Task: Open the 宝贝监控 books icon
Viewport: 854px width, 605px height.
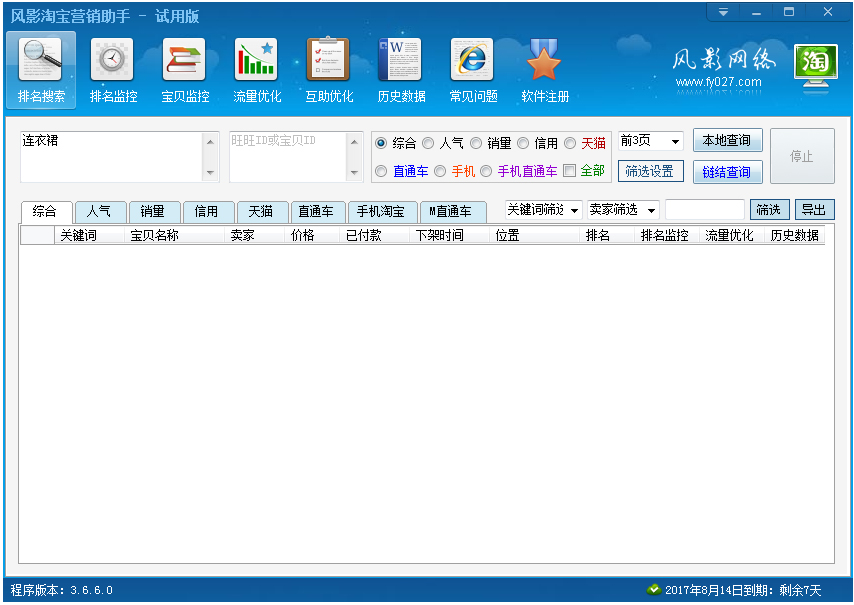Action: click(184, 59)
